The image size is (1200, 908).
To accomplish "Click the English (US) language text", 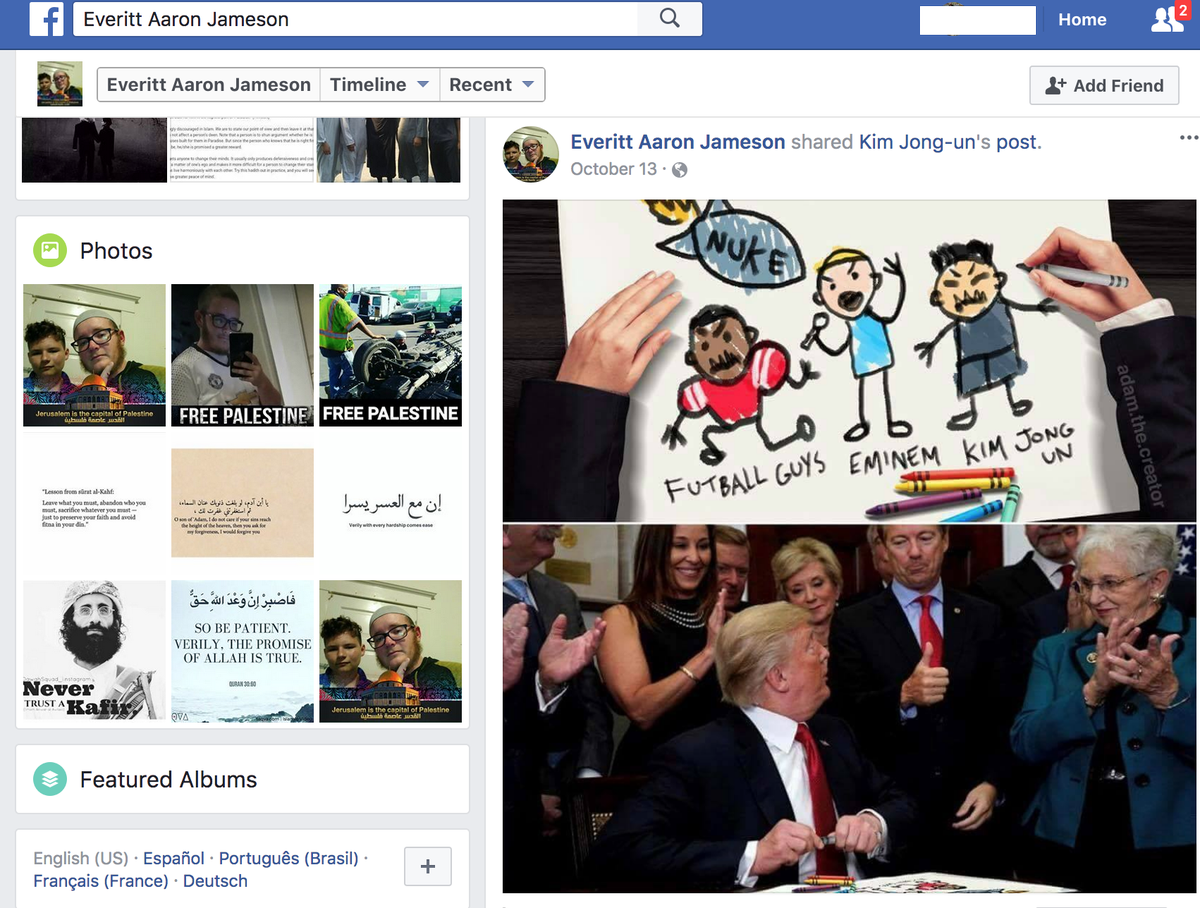I will point(81,858).
